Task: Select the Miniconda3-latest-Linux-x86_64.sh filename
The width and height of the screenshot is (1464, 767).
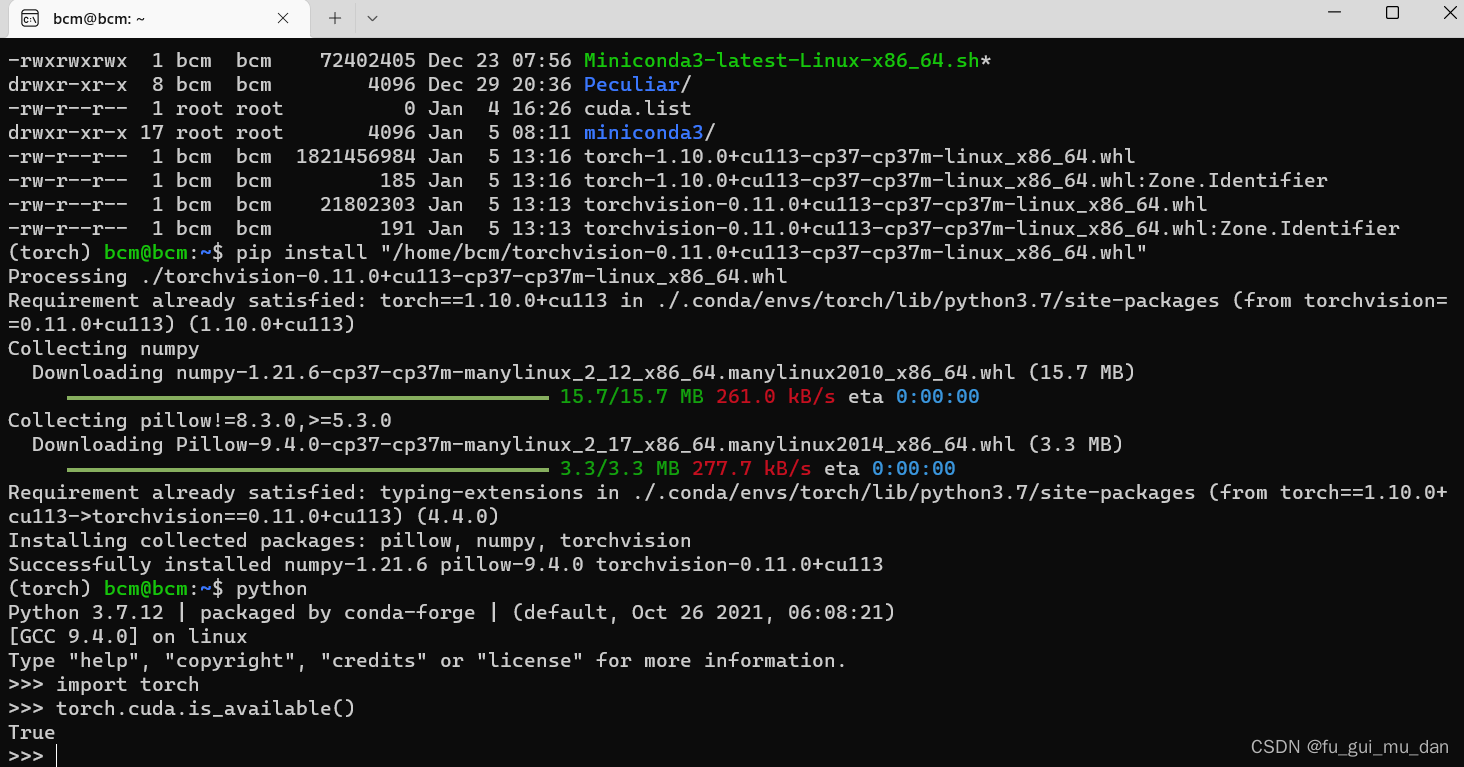Action: click(x=778, y=60)
